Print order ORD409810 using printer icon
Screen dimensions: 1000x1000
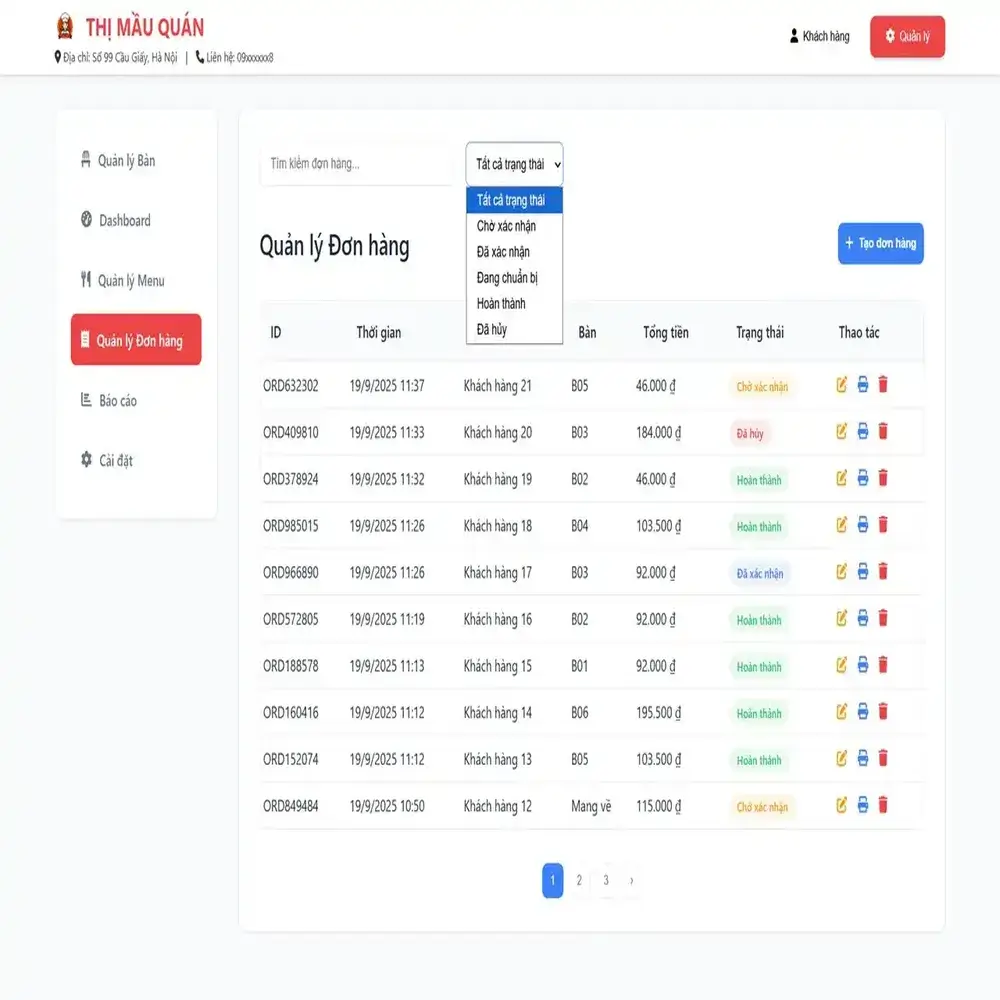click(863, 432)
